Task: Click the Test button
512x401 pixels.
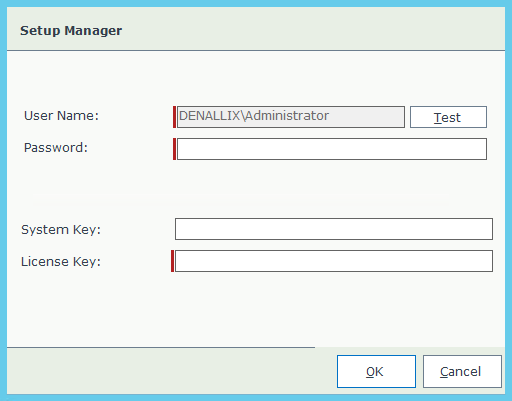Action: 448,117
